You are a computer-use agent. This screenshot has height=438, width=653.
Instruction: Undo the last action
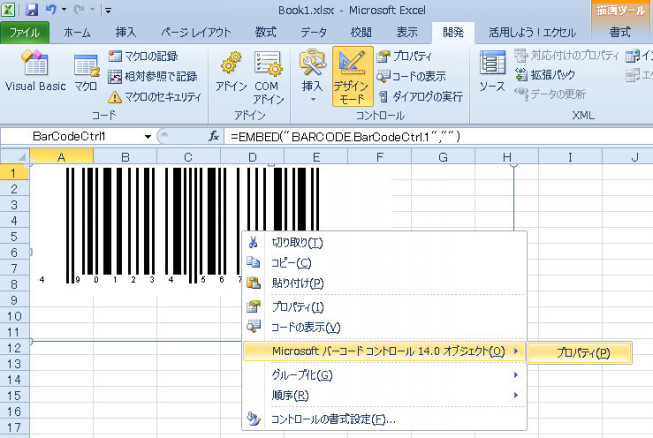51,10
